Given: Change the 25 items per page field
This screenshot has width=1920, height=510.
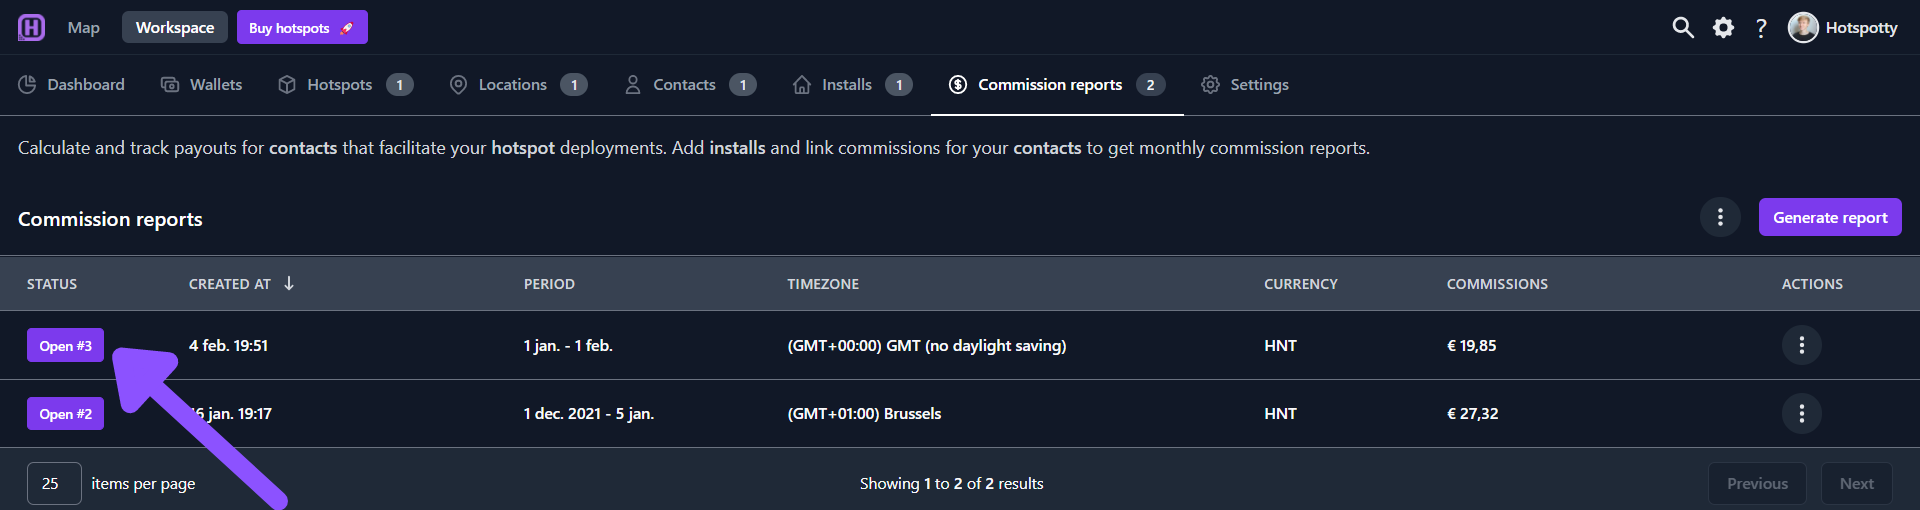Looking at the screenshot, I should 54,483.
